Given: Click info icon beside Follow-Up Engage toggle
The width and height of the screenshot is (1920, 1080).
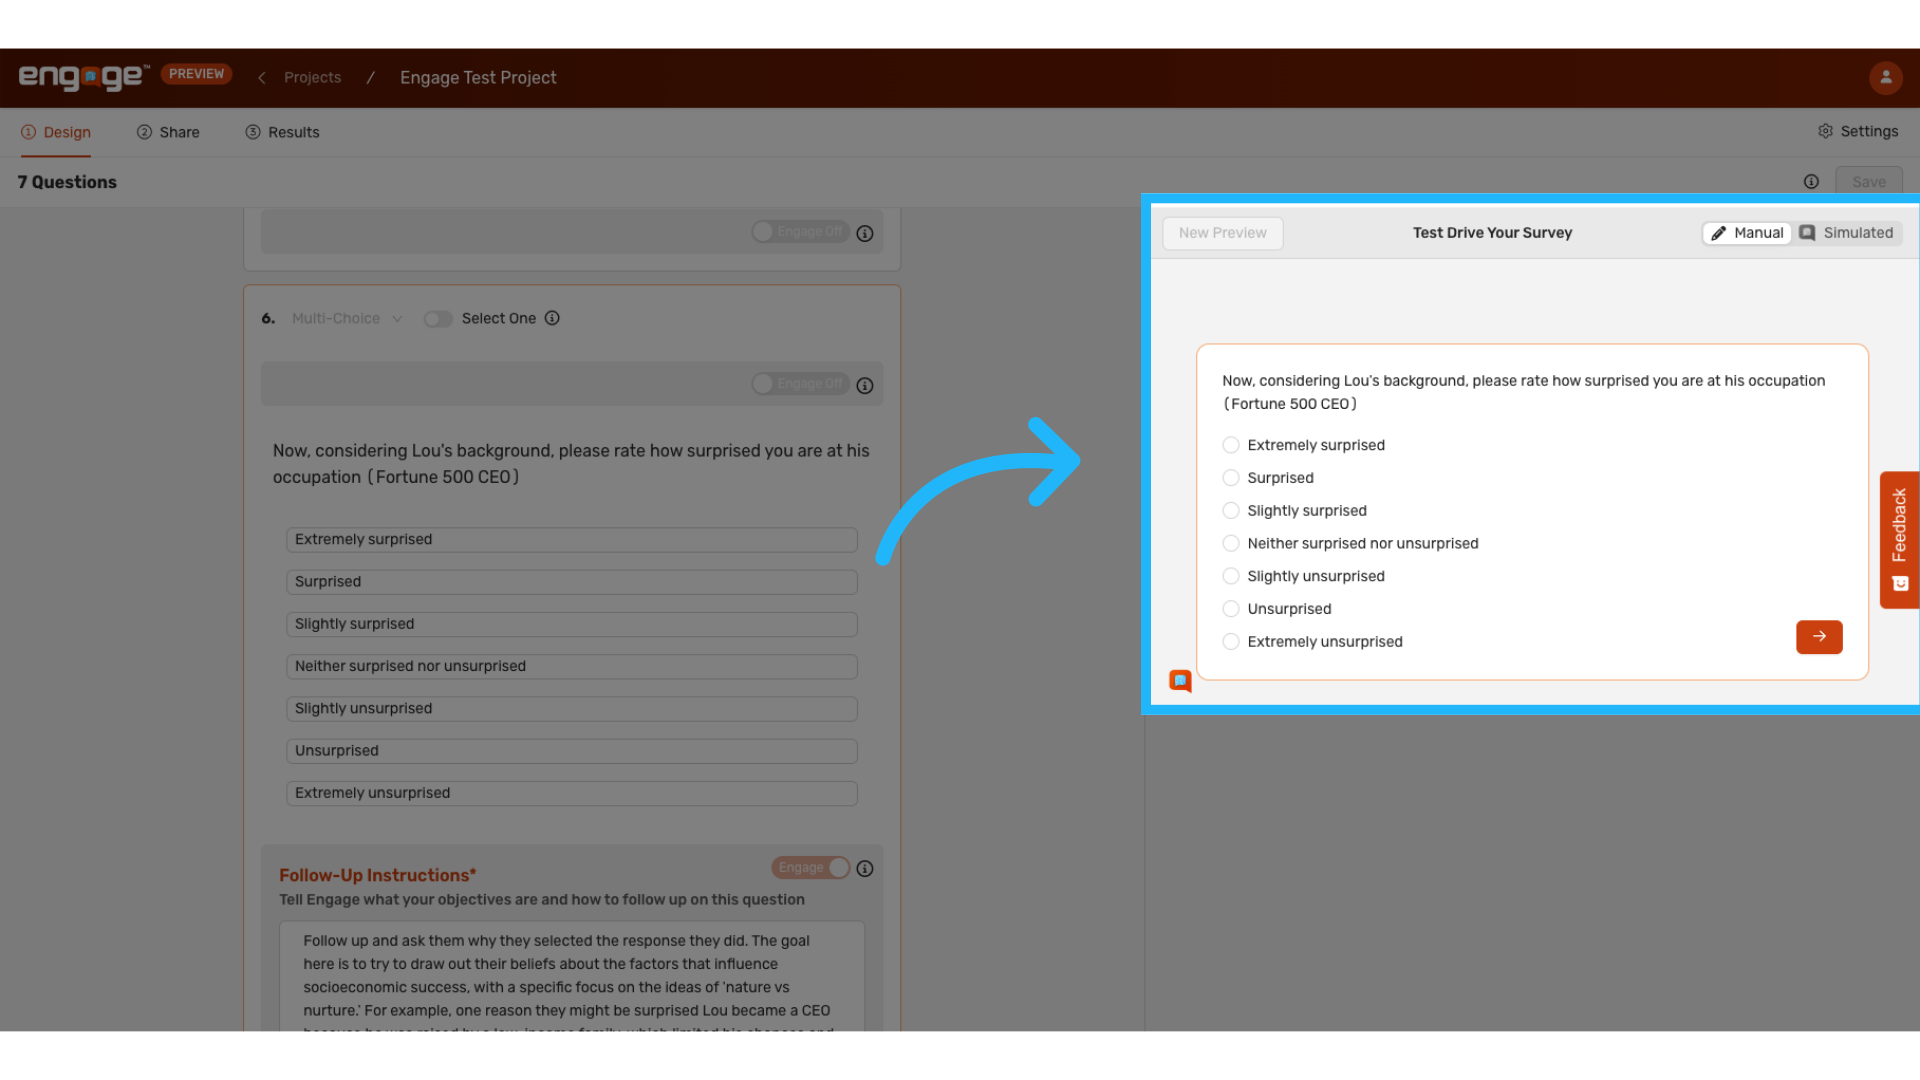Looking at the screenshot, I should tap(865, 868).
